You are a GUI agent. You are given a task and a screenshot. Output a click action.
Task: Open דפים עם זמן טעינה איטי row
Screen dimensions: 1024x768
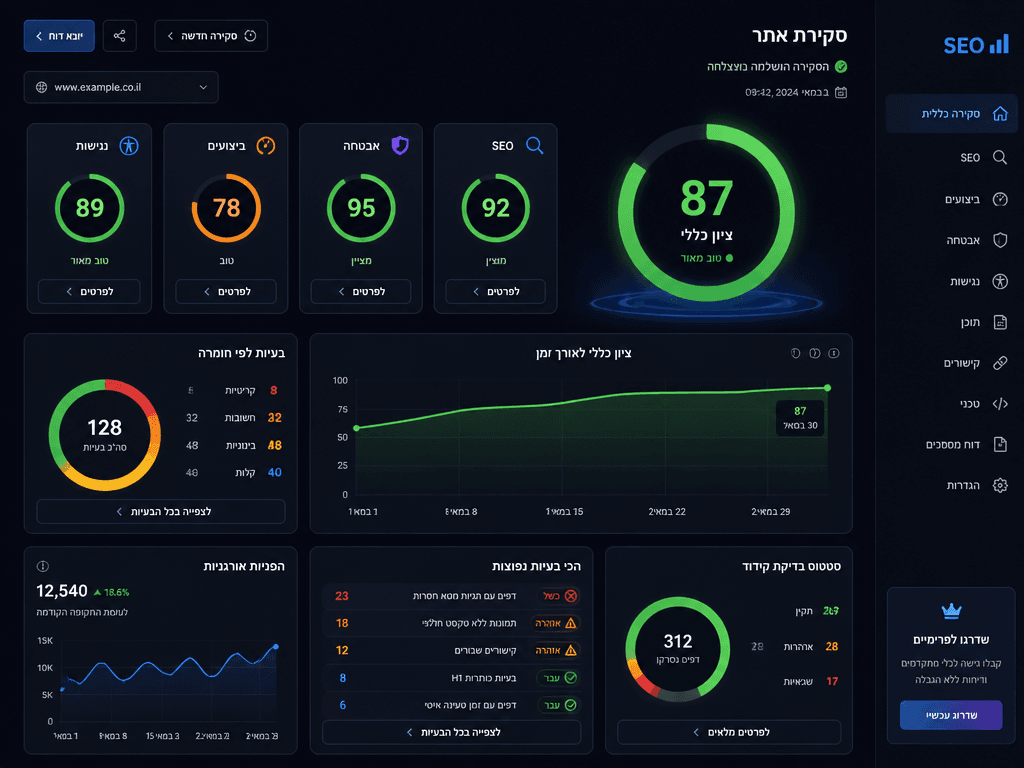pos(452,705)
